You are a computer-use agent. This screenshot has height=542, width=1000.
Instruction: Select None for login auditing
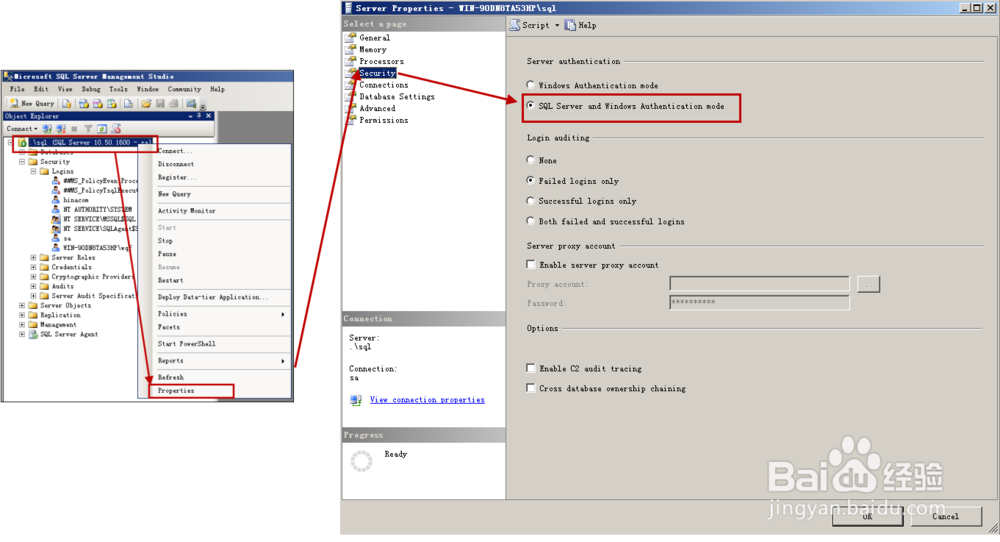(x=530, y=159)
